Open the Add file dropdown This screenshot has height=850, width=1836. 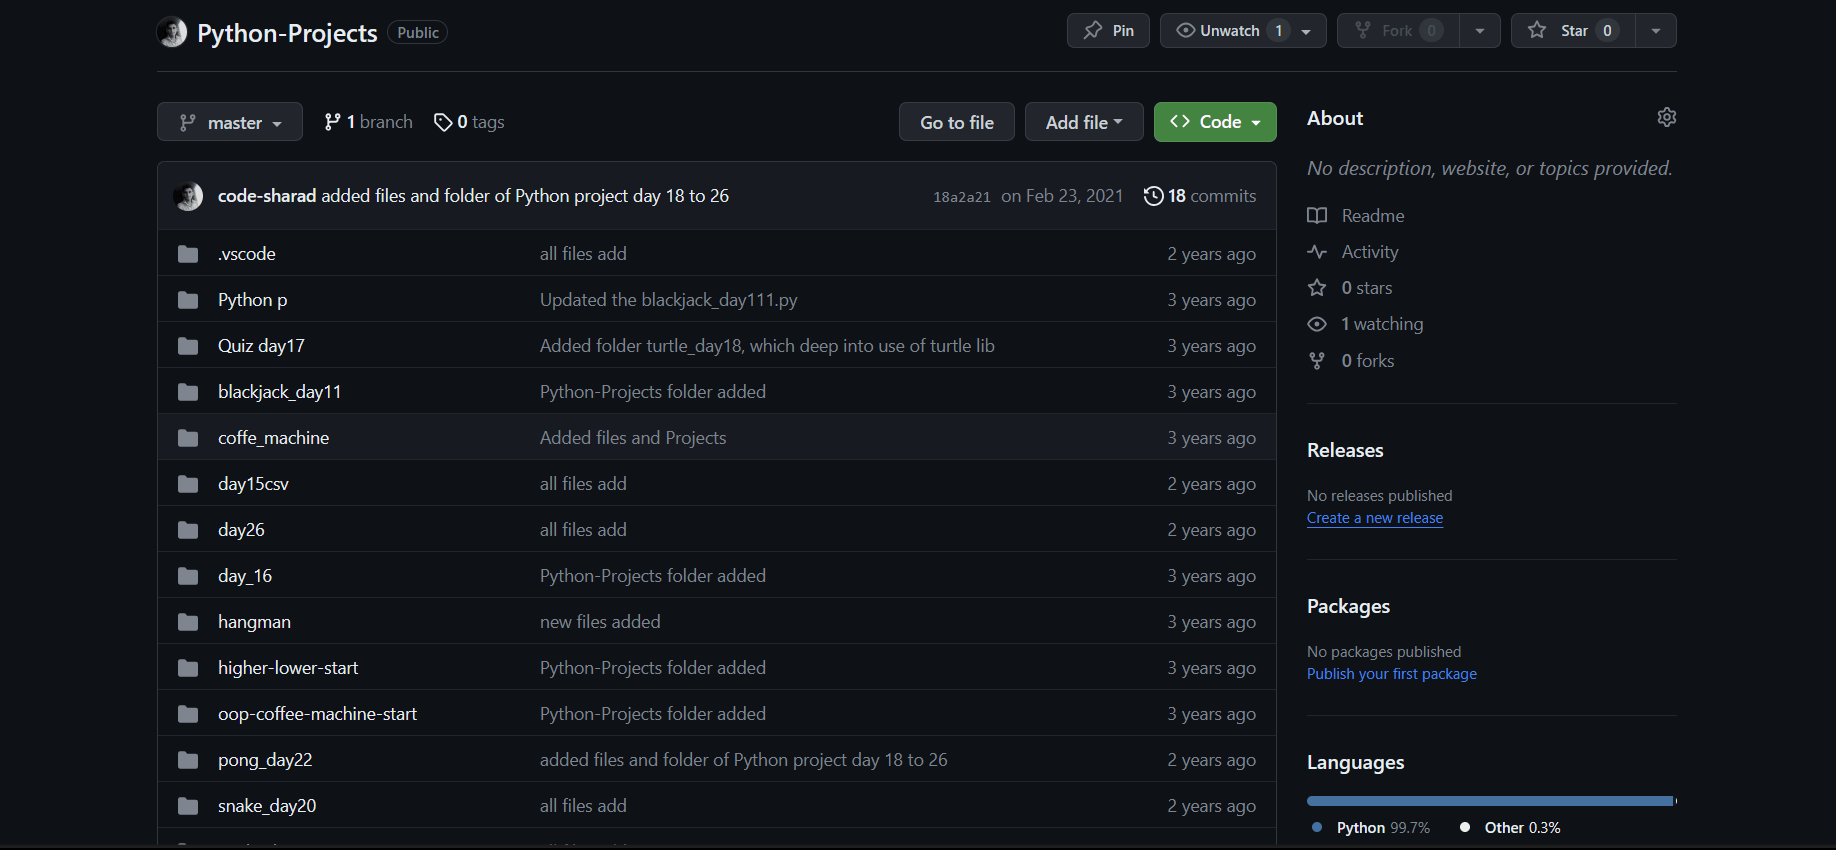point(1084,122)
